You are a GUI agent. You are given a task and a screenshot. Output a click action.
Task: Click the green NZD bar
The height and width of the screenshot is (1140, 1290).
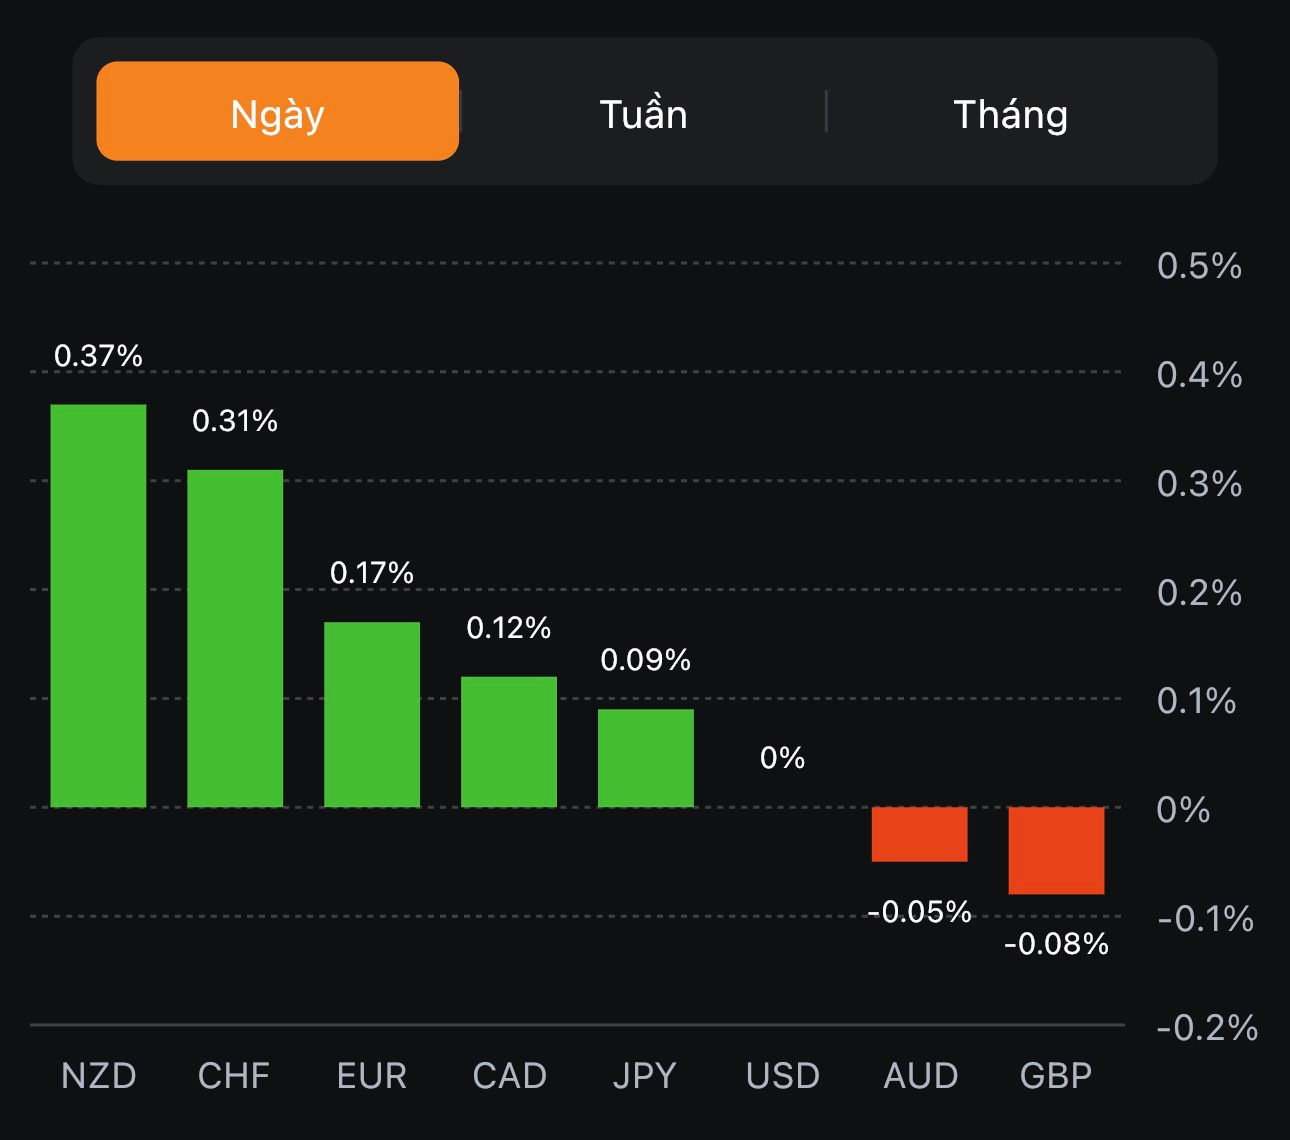(98, 605)
